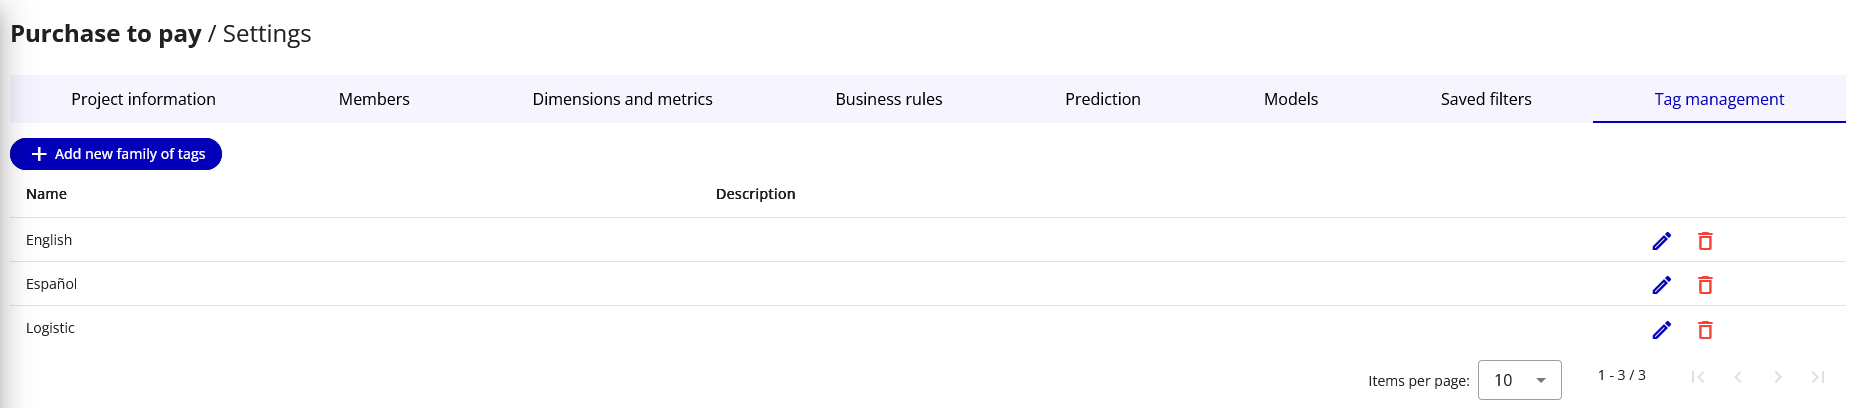This screenshot has height=408, width=1856.
Task: Open the Members tab
Action: tap(374, 99)
